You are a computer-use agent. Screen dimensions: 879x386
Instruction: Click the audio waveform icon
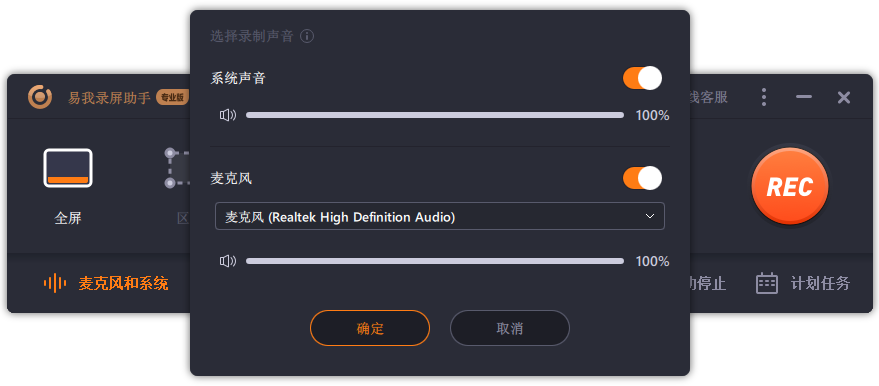click(54, 283)
